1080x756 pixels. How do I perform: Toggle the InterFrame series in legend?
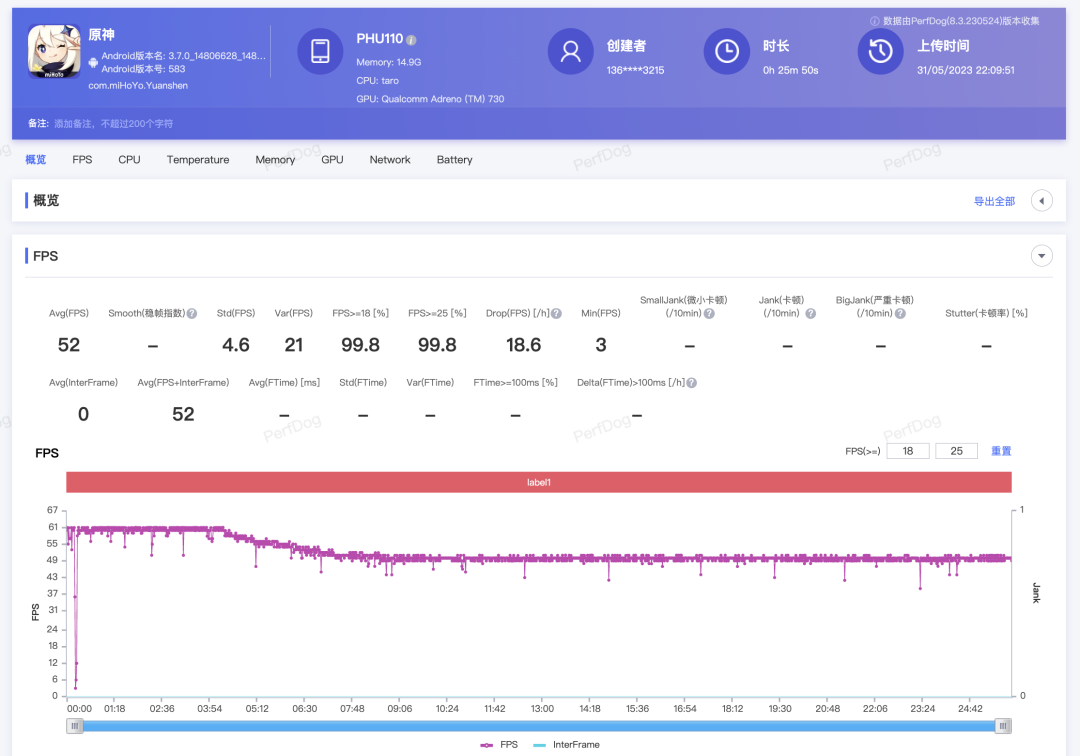[566, 744]
